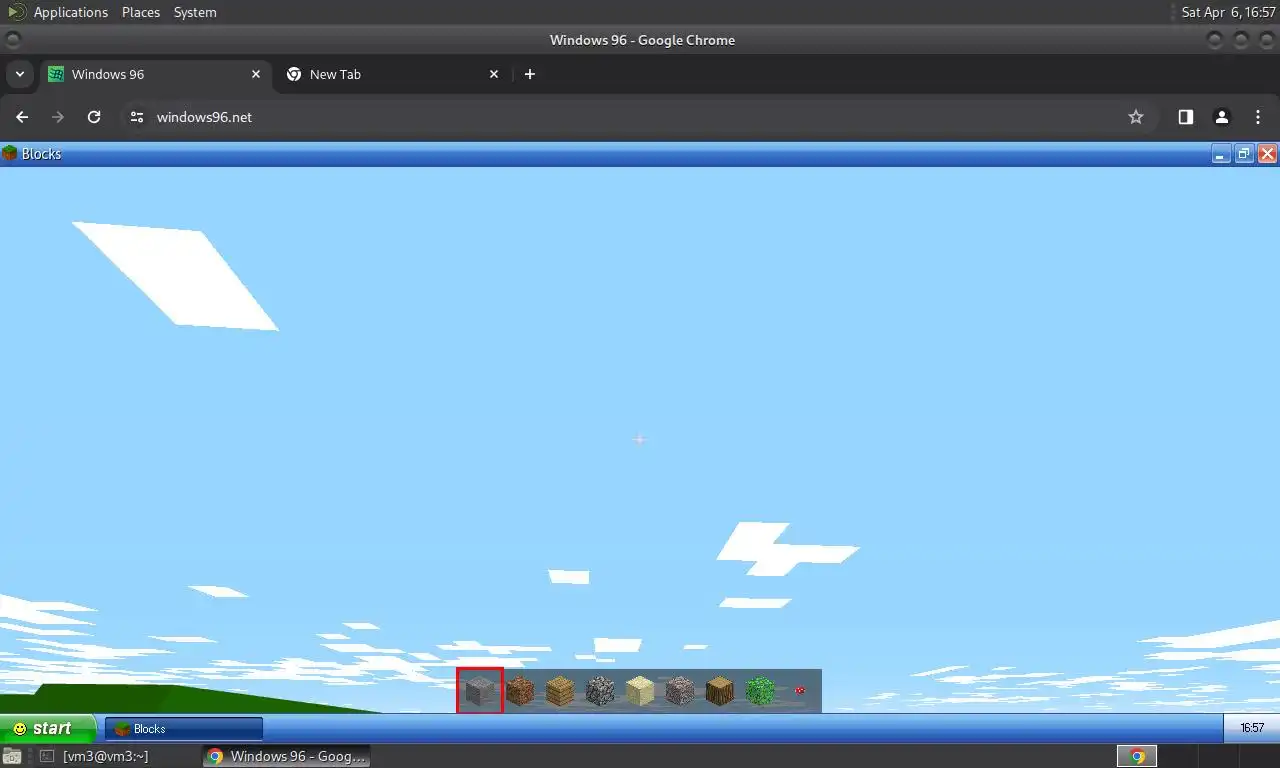The width and height of the screenshot is (1280, 768).
Task: Select the brown dirt block in hotbar
Action: pyautogui.click(x=520, y=691)
